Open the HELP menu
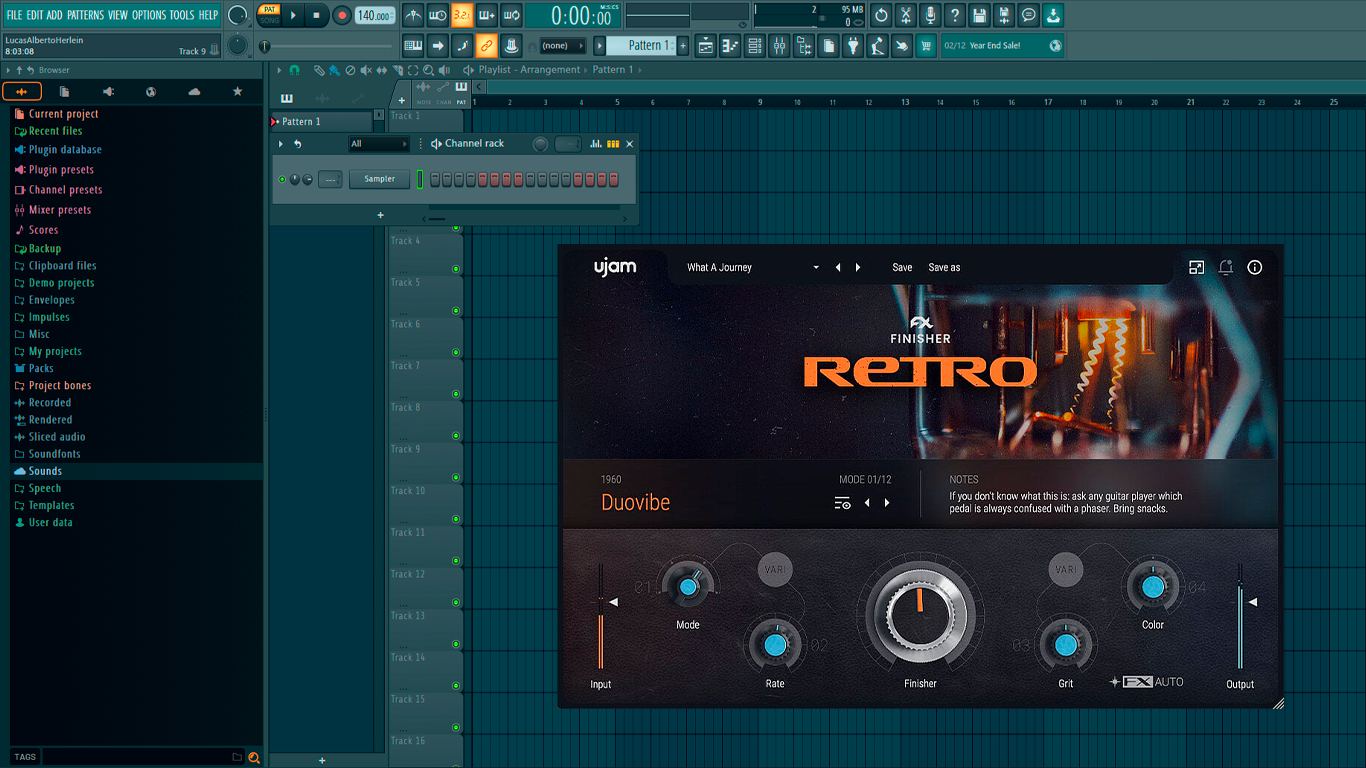Viewport: 1366px width, 768px height. coord(208,15)
